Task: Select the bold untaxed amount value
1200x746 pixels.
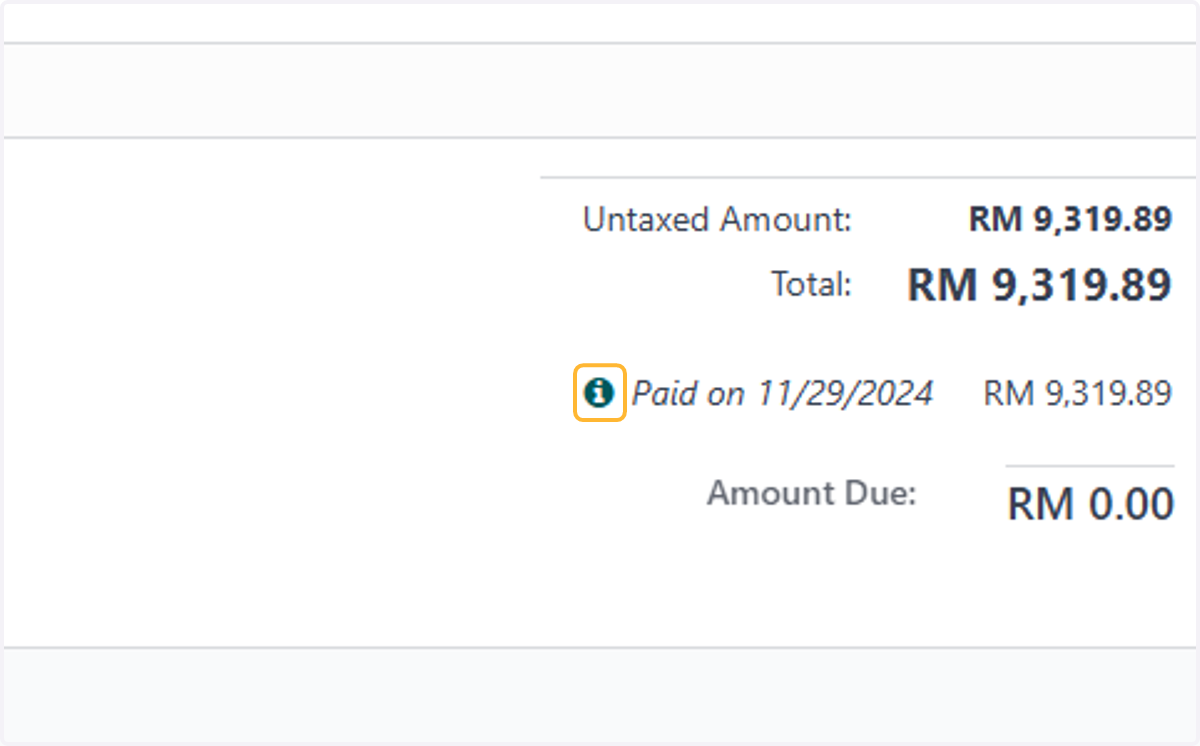Action: (x=1070, y=220)
